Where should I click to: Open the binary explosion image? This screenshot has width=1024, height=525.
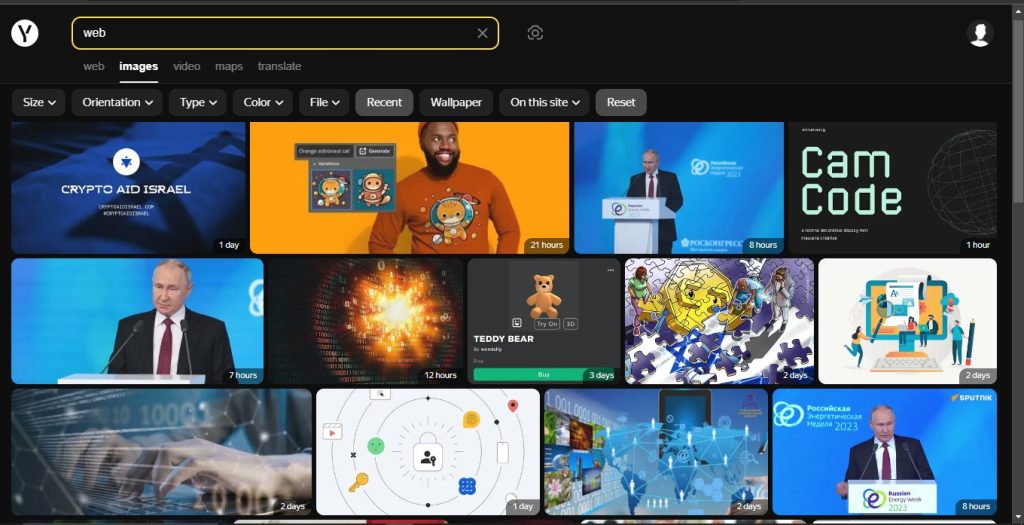click(x=366, y=321)
